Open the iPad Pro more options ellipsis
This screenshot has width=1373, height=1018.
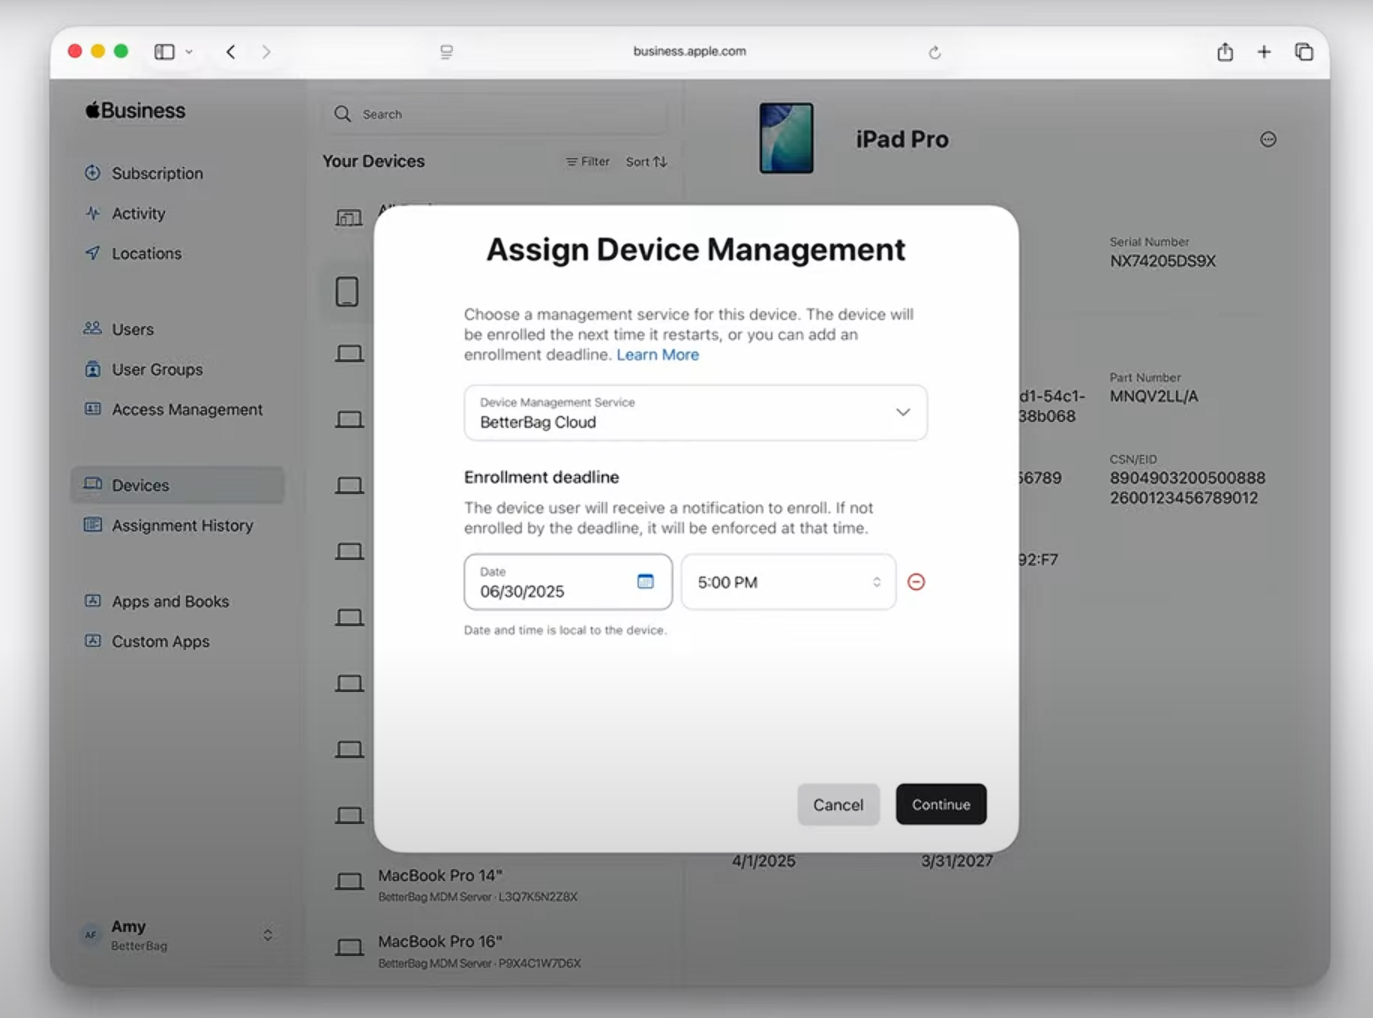[x=1268, y=139]
